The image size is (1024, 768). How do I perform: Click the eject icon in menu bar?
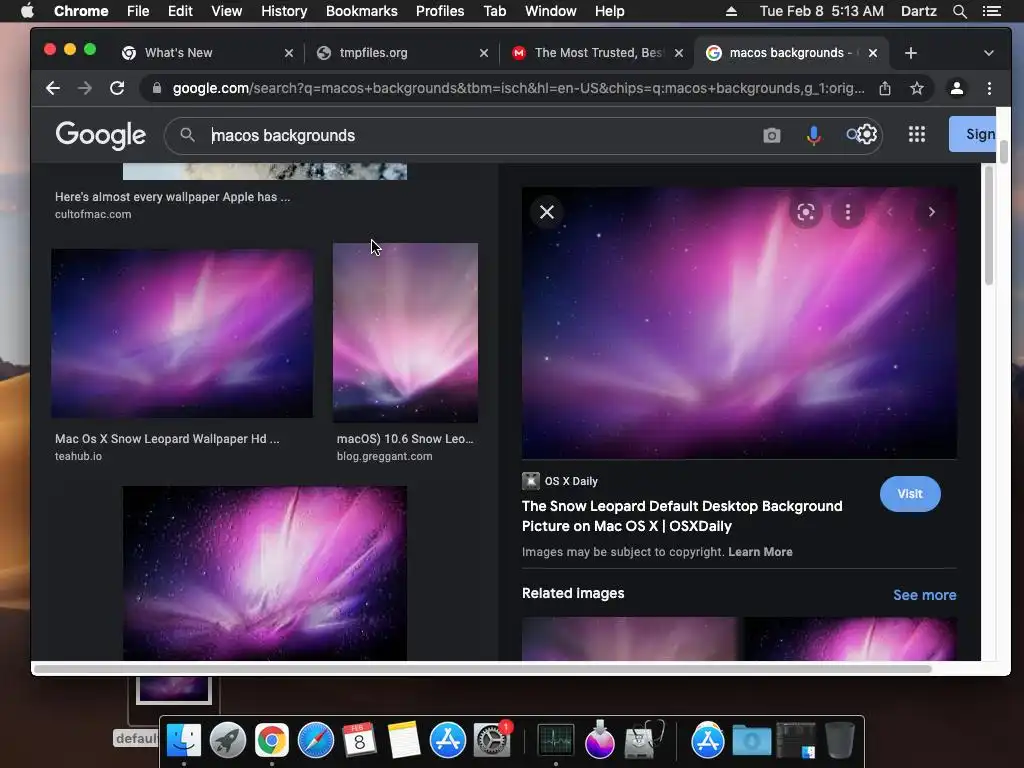pos(731,11)
